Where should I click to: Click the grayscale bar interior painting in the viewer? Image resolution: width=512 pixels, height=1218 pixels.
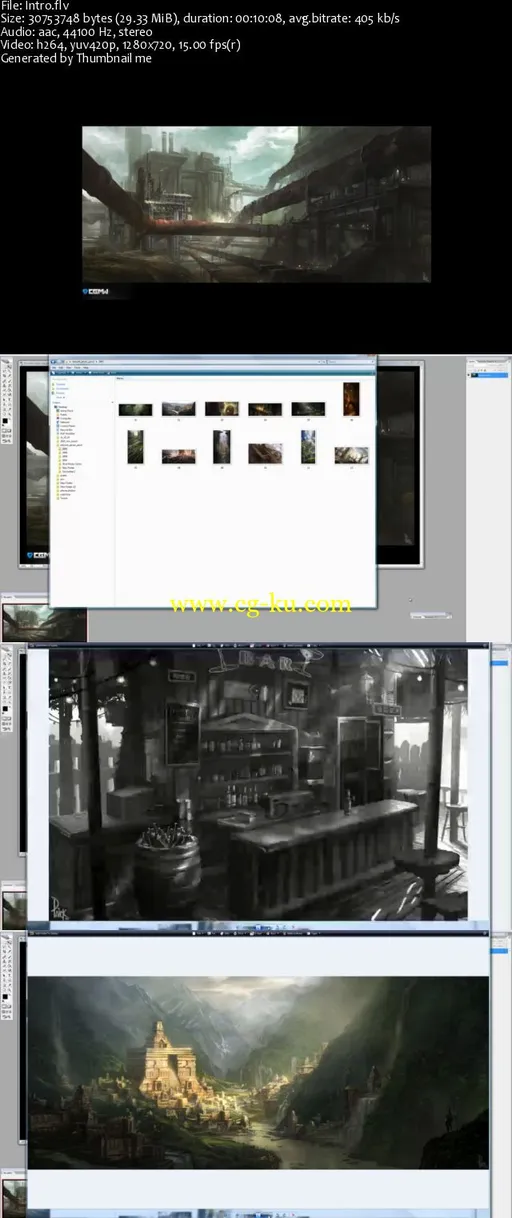[x=259, y=785]
